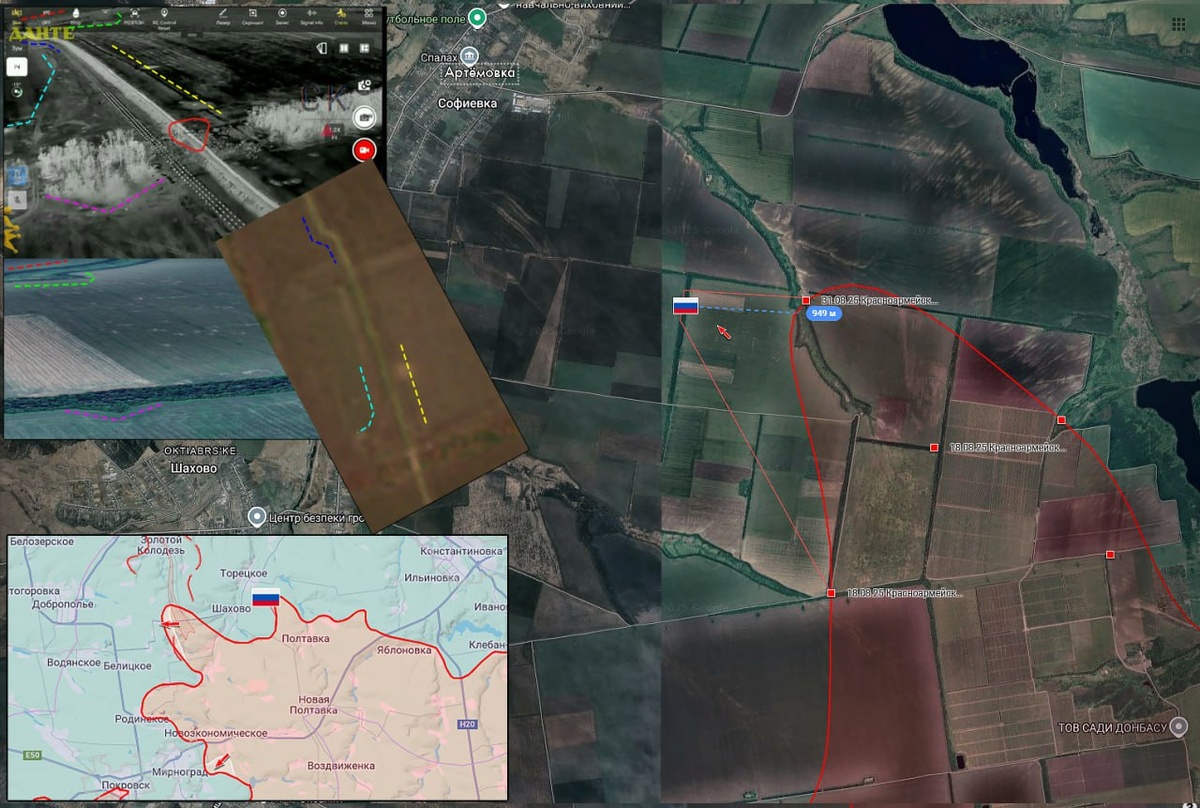Select red square marker dated 18.08.25 near orchards
Image resolution: width=1200 pixels, height=808 pixels.
(934, 447)
